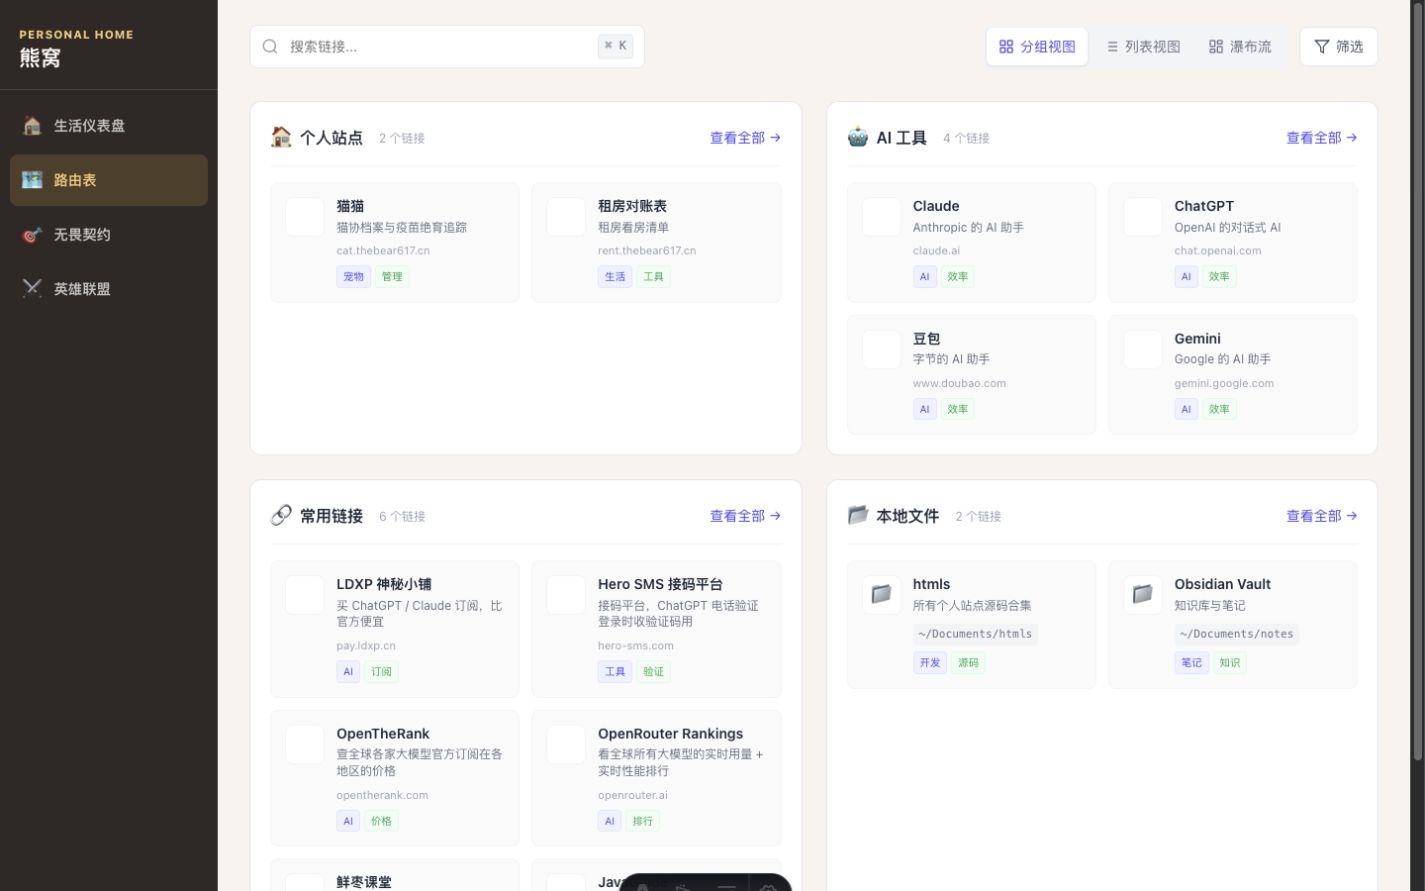Click the 笔记 tag on Obsidian Vault card
Image resolution: width=1425 pixels, height=891 pixels.
1192,662
